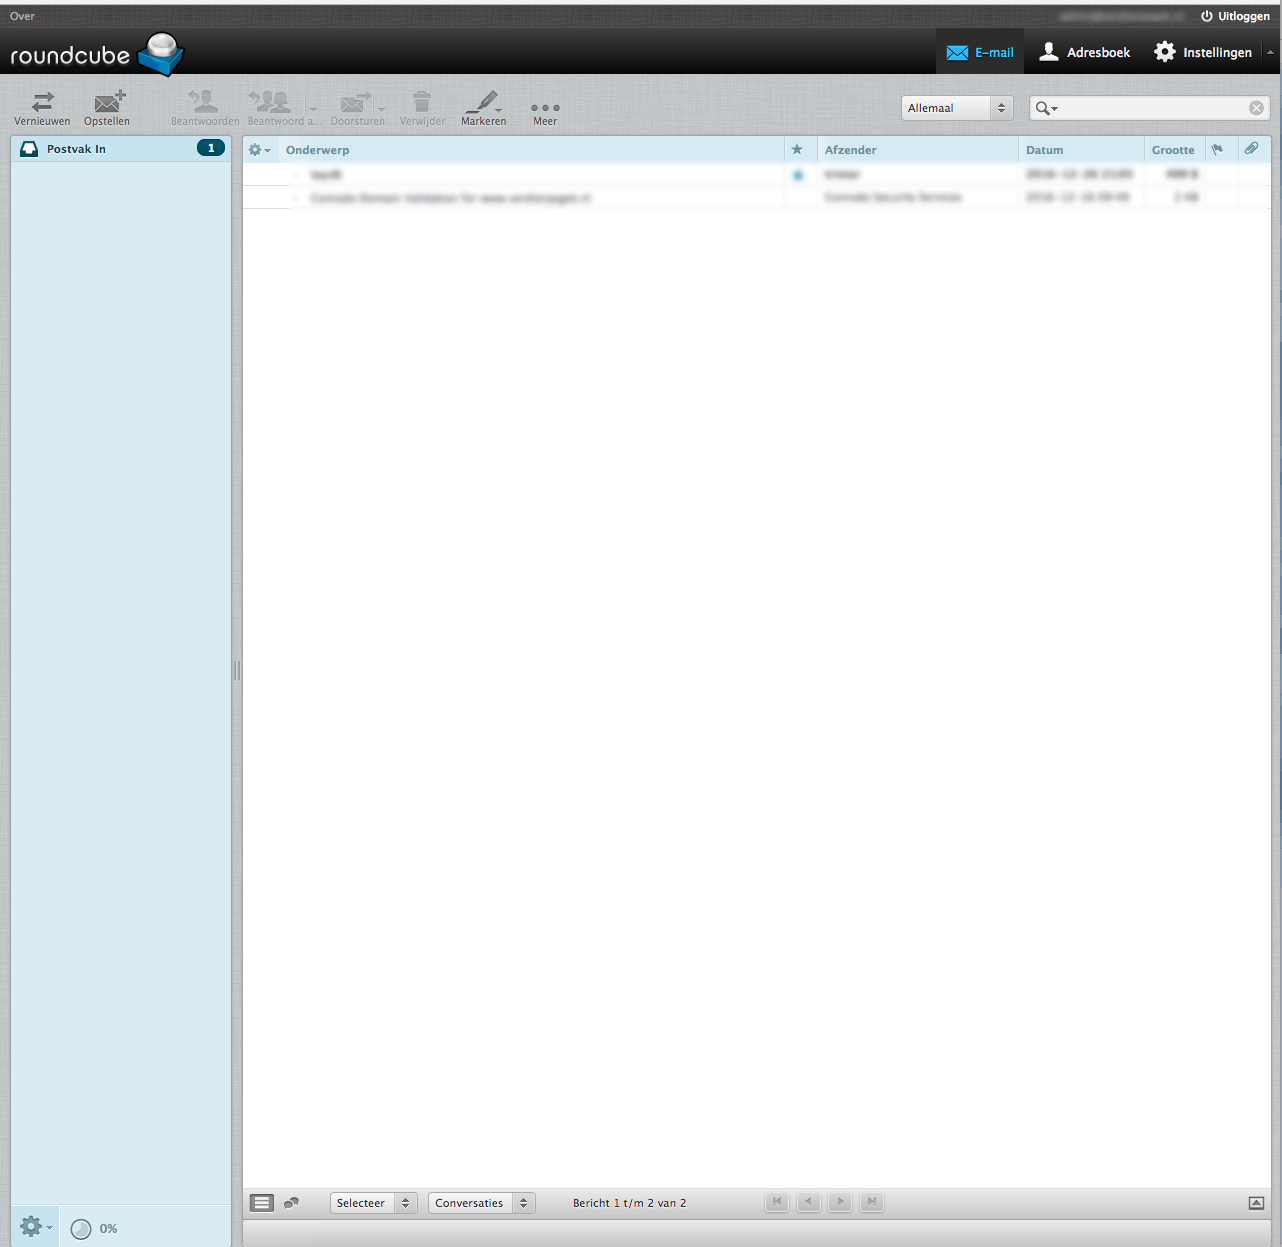Toggle the preview pane arrow icon
Image resolution: width=1282 pixels, height=1247 pixels.
[x=1256, y=1203]
